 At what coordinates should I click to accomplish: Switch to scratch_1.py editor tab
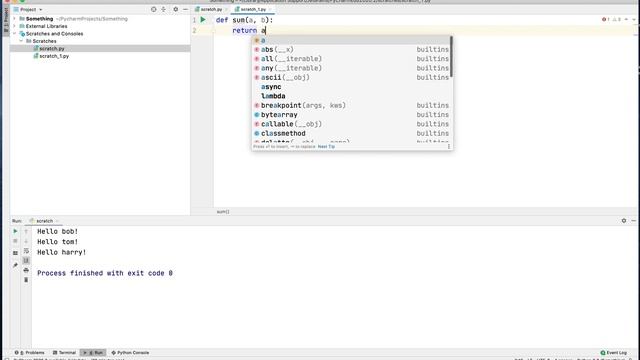(253, 9)
